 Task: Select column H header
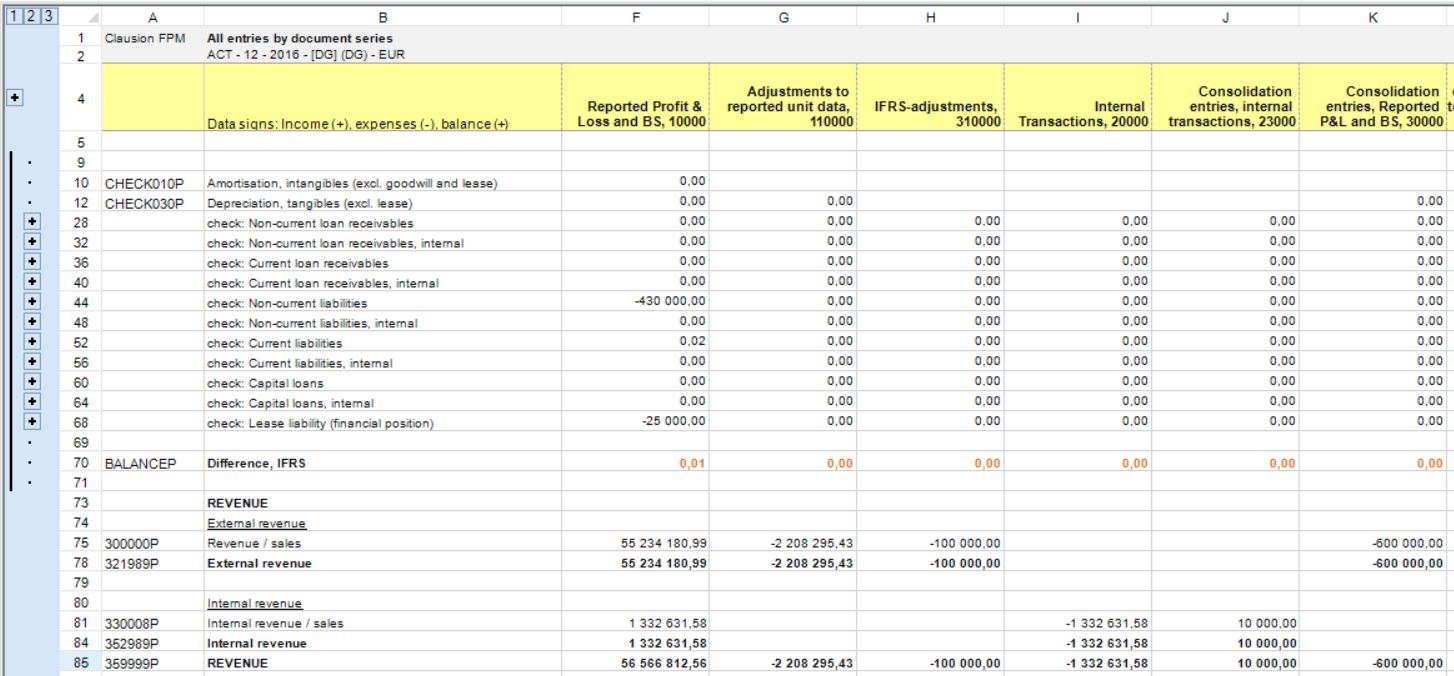tap(930, 18)
